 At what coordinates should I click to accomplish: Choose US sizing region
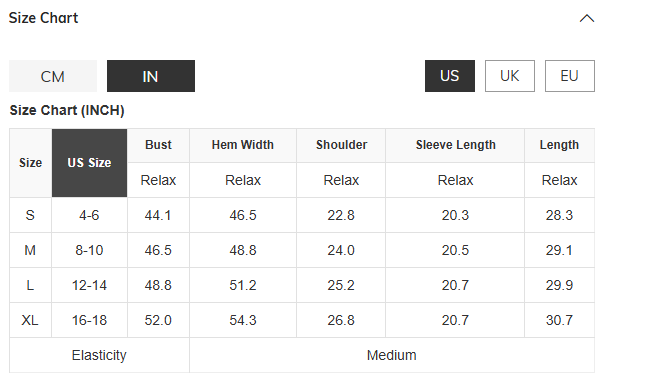(450, 76)
